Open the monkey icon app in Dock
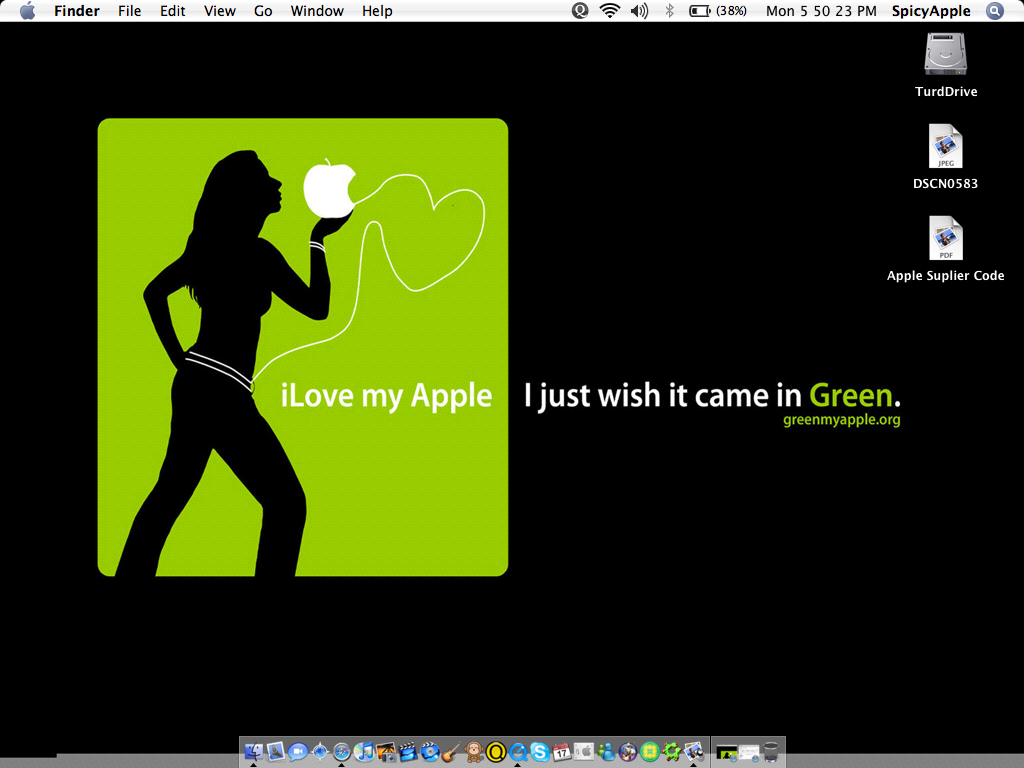 (474, 752)
